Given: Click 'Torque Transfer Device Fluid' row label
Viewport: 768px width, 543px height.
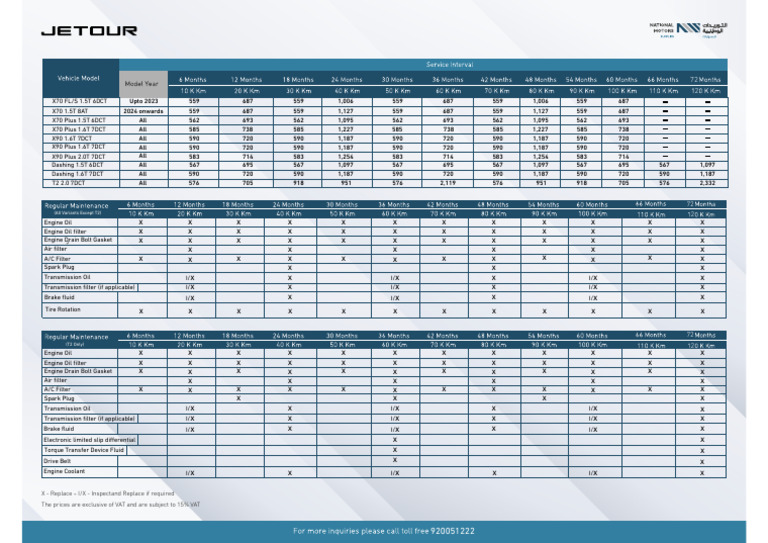Looking at the screenshot, I should tap(84, 449).
